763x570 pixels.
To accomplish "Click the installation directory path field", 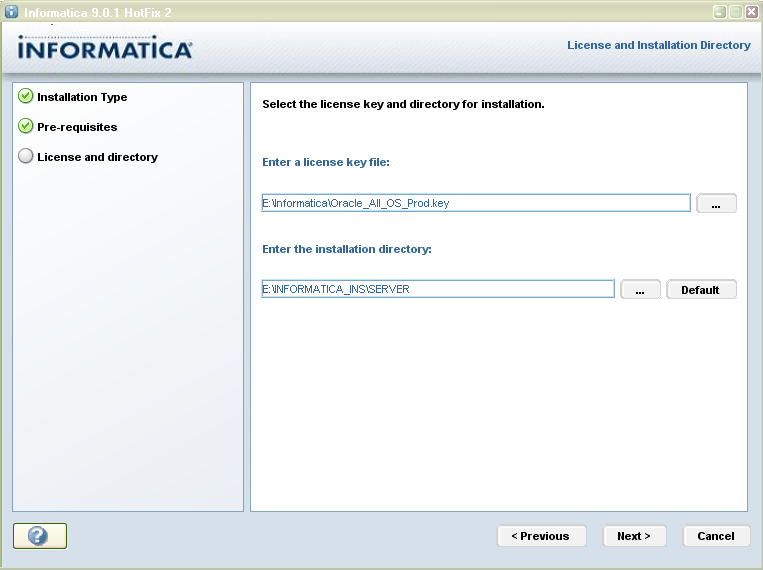I will click(438, 289).
